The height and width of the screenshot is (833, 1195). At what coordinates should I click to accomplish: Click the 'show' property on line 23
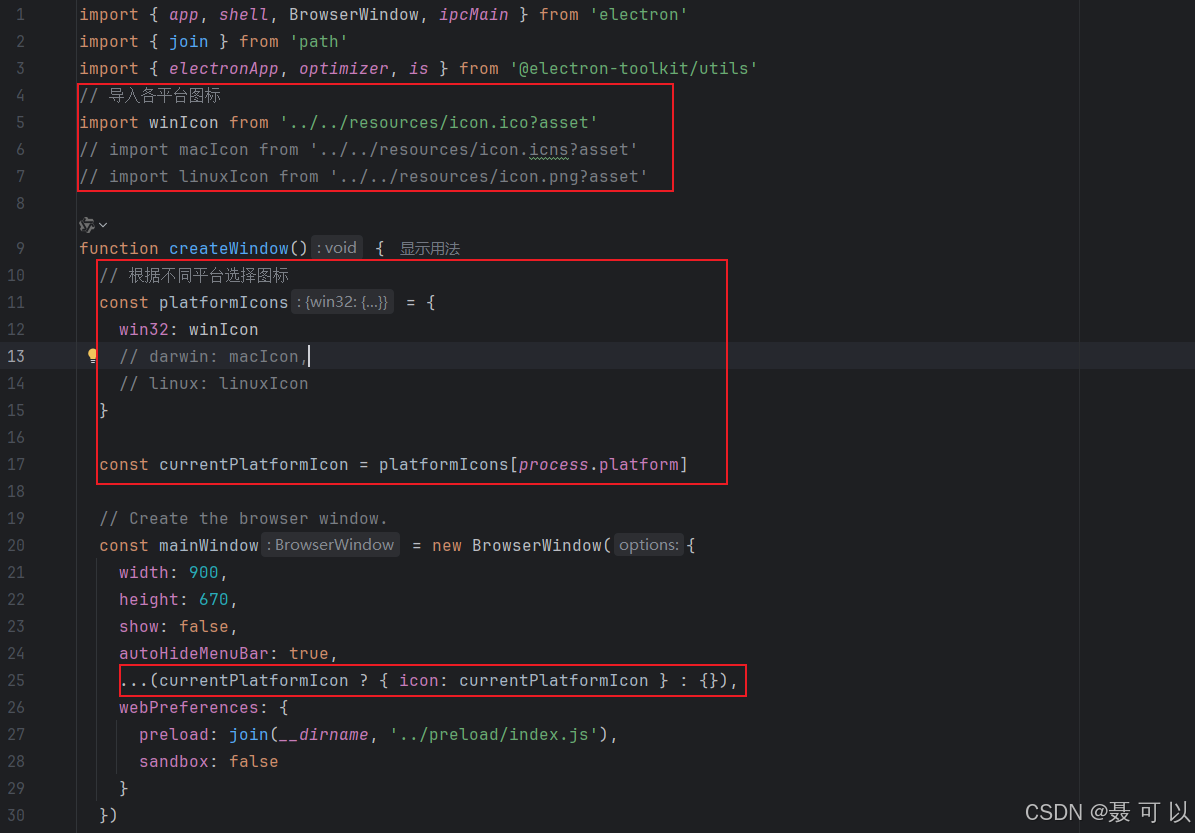(x=139, y=626)
